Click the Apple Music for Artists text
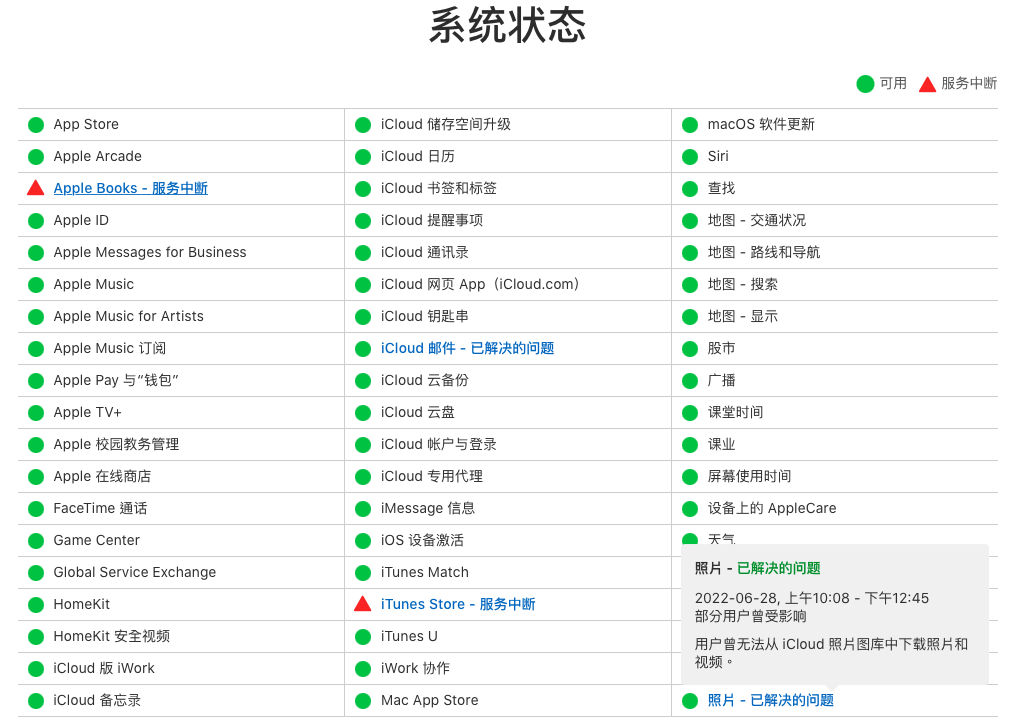Image resolution: width=1020 pixels, height=721 pixels. (x=128, y=316)
